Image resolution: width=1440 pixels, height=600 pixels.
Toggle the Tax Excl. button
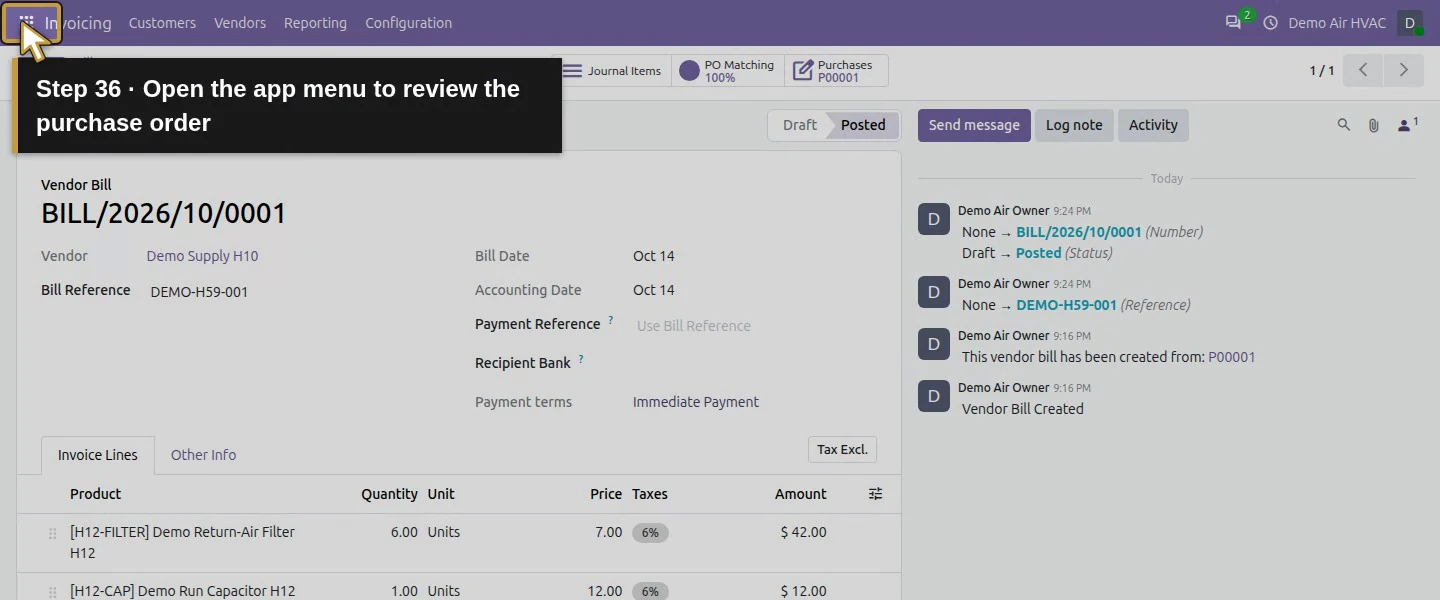click(x=842, y=450)
